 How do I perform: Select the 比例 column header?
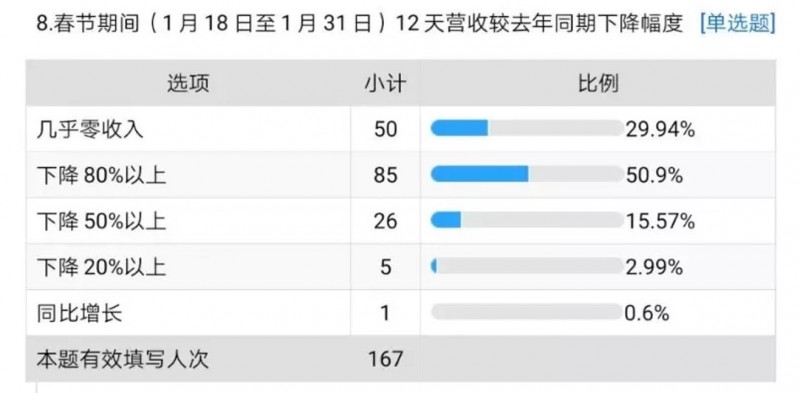tap(598, 83)
